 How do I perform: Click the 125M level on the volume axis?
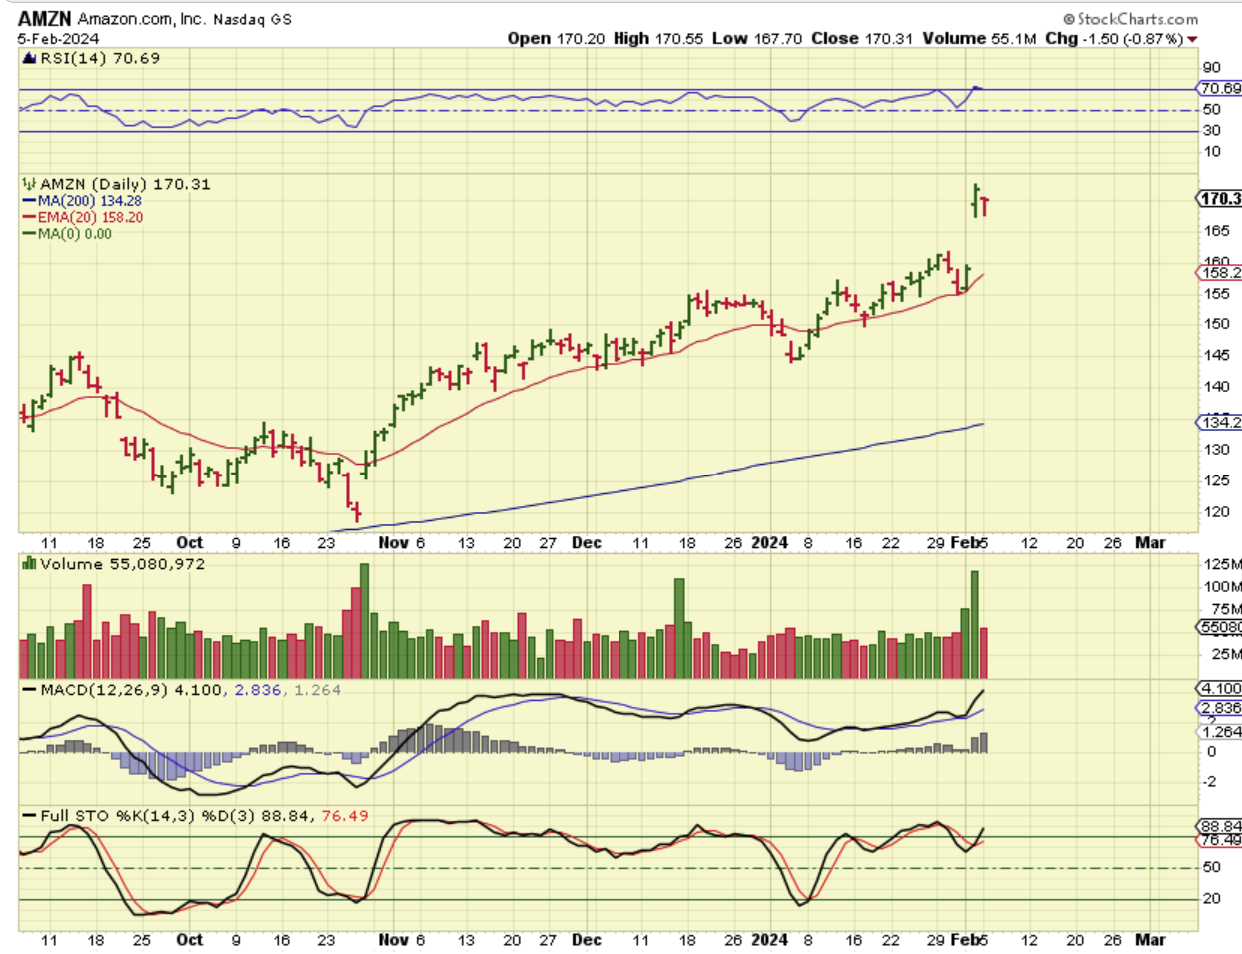tap(1223, 564)
